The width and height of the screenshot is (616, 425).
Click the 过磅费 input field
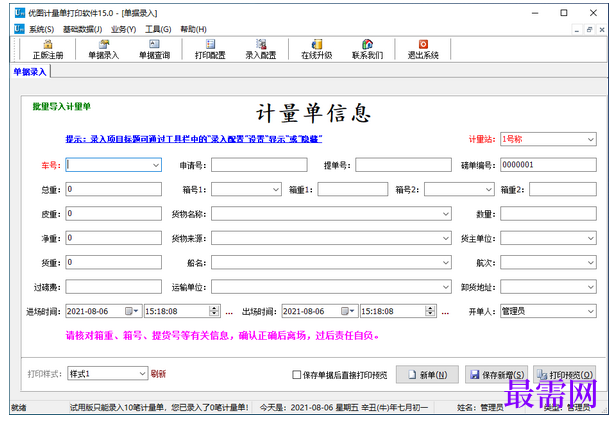pos(114,287)
